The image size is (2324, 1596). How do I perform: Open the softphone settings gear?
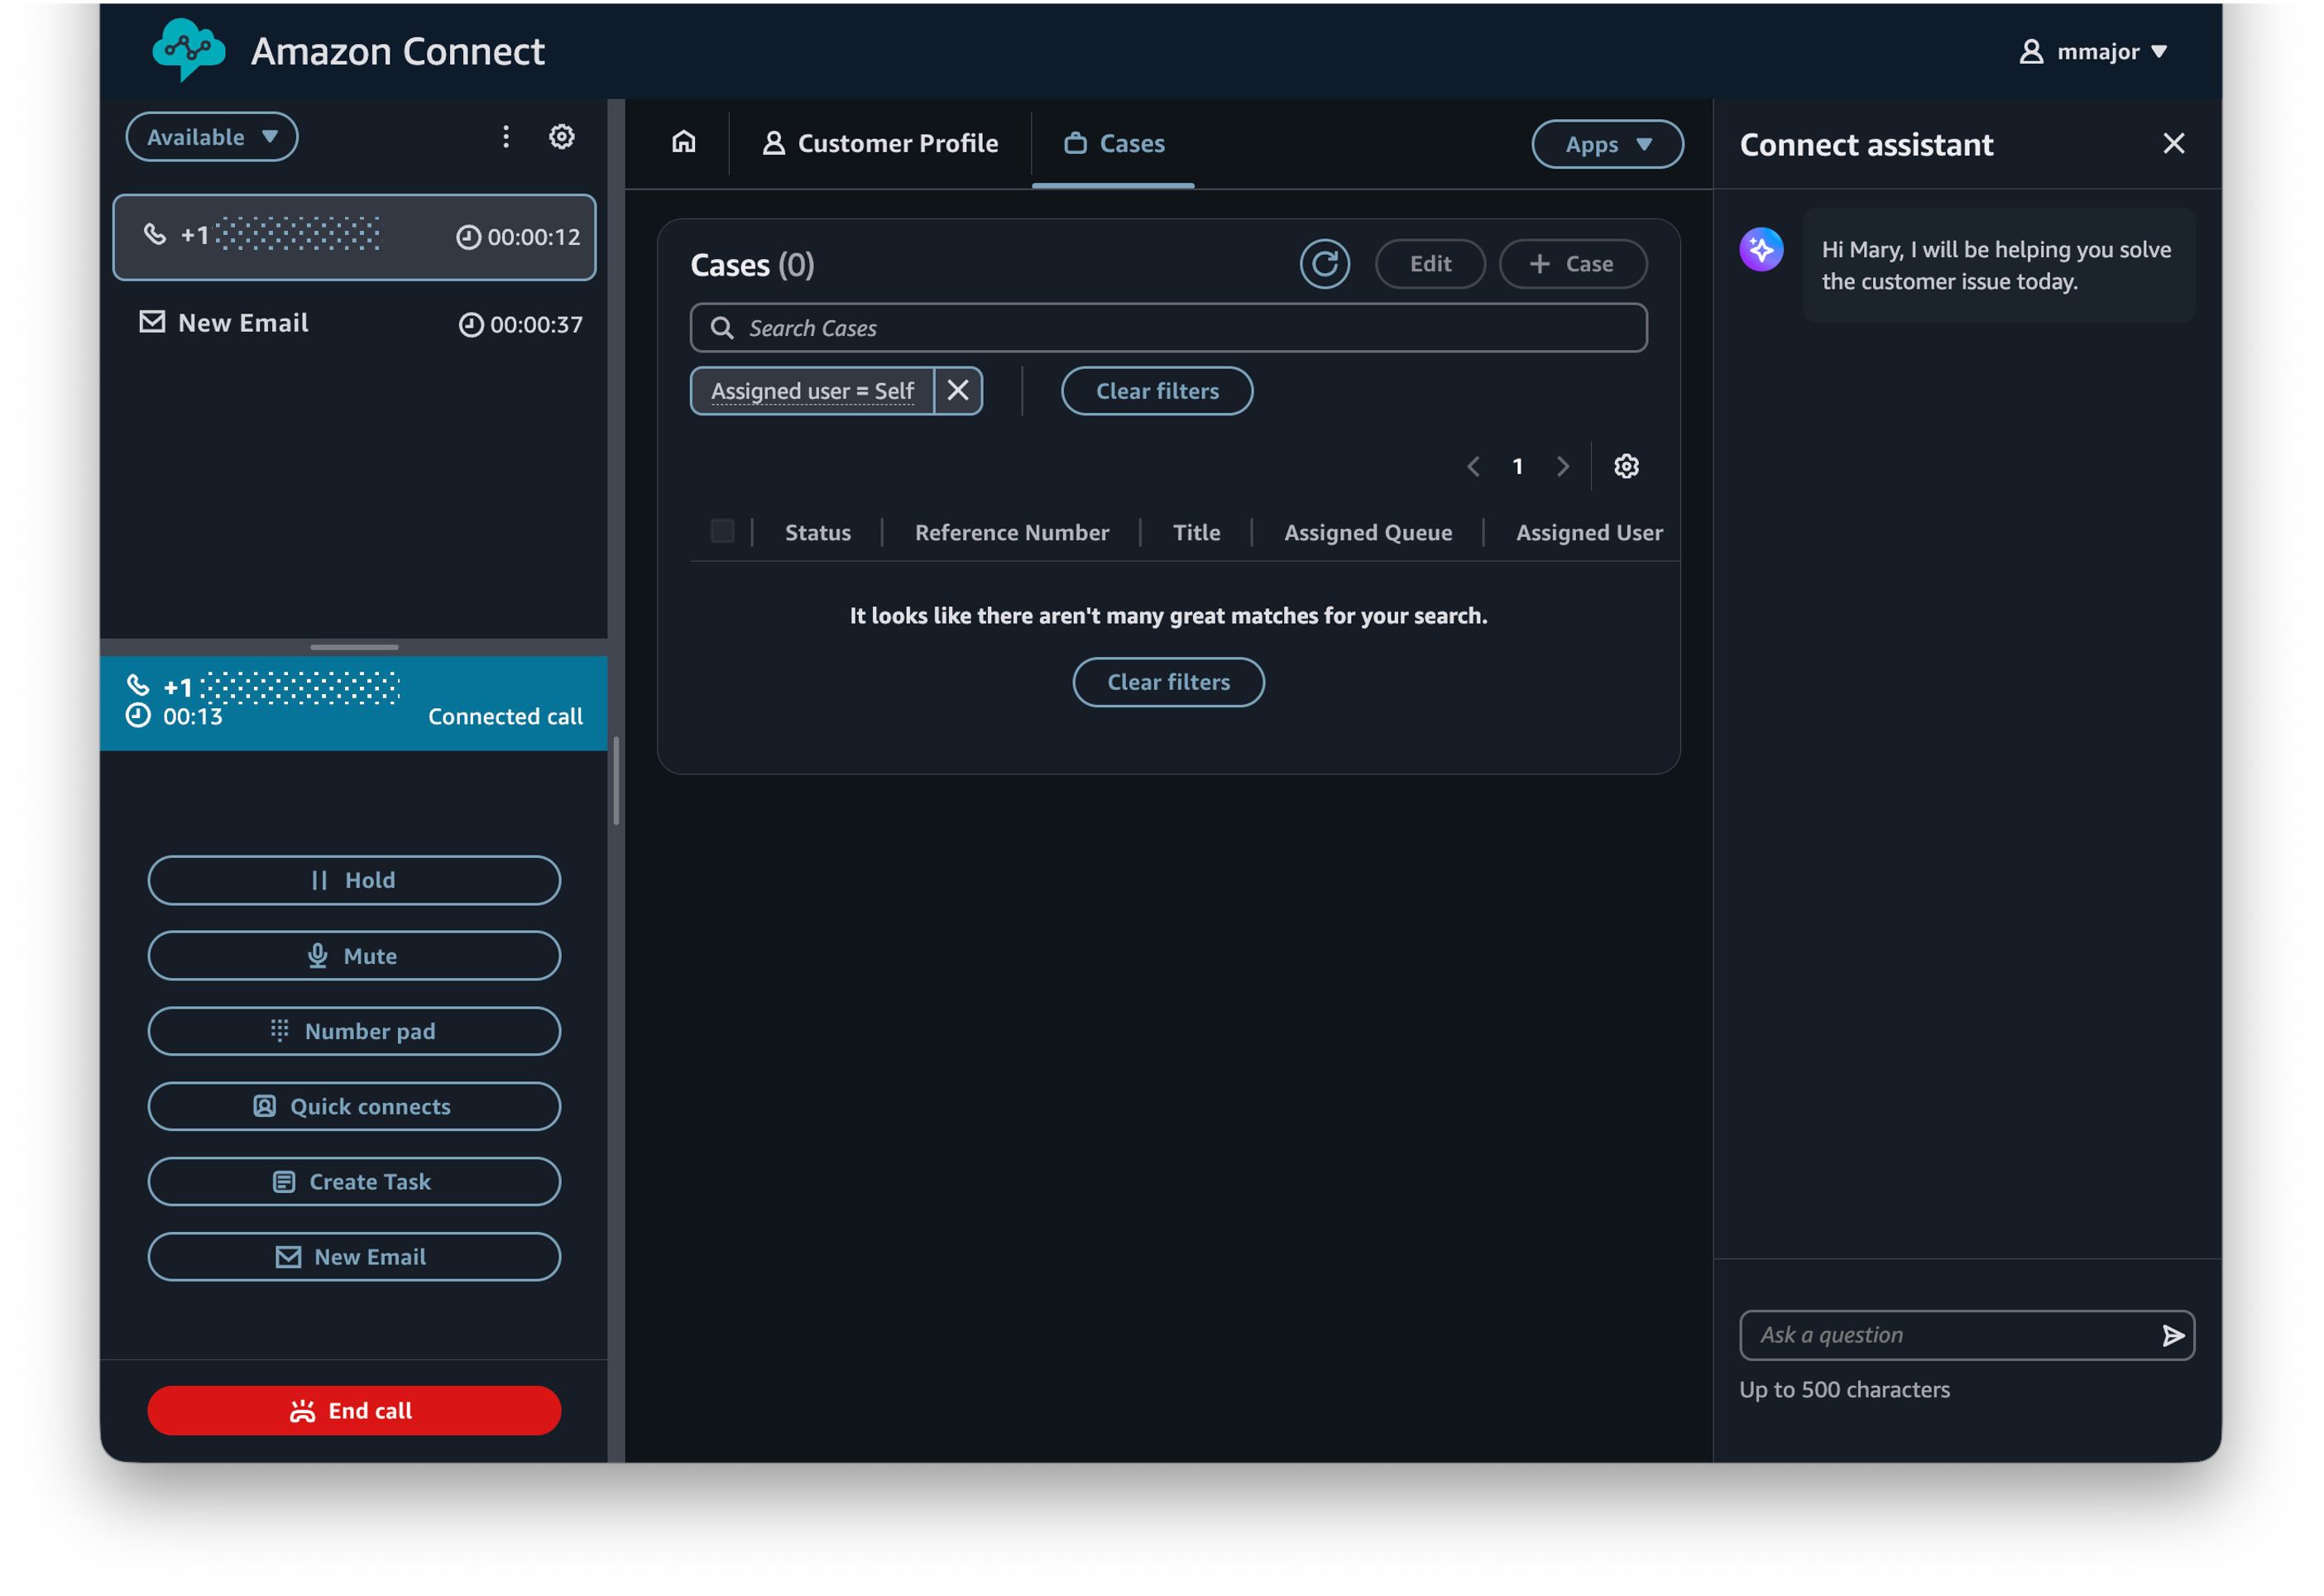pyautogui.click(x=562, y=136)
